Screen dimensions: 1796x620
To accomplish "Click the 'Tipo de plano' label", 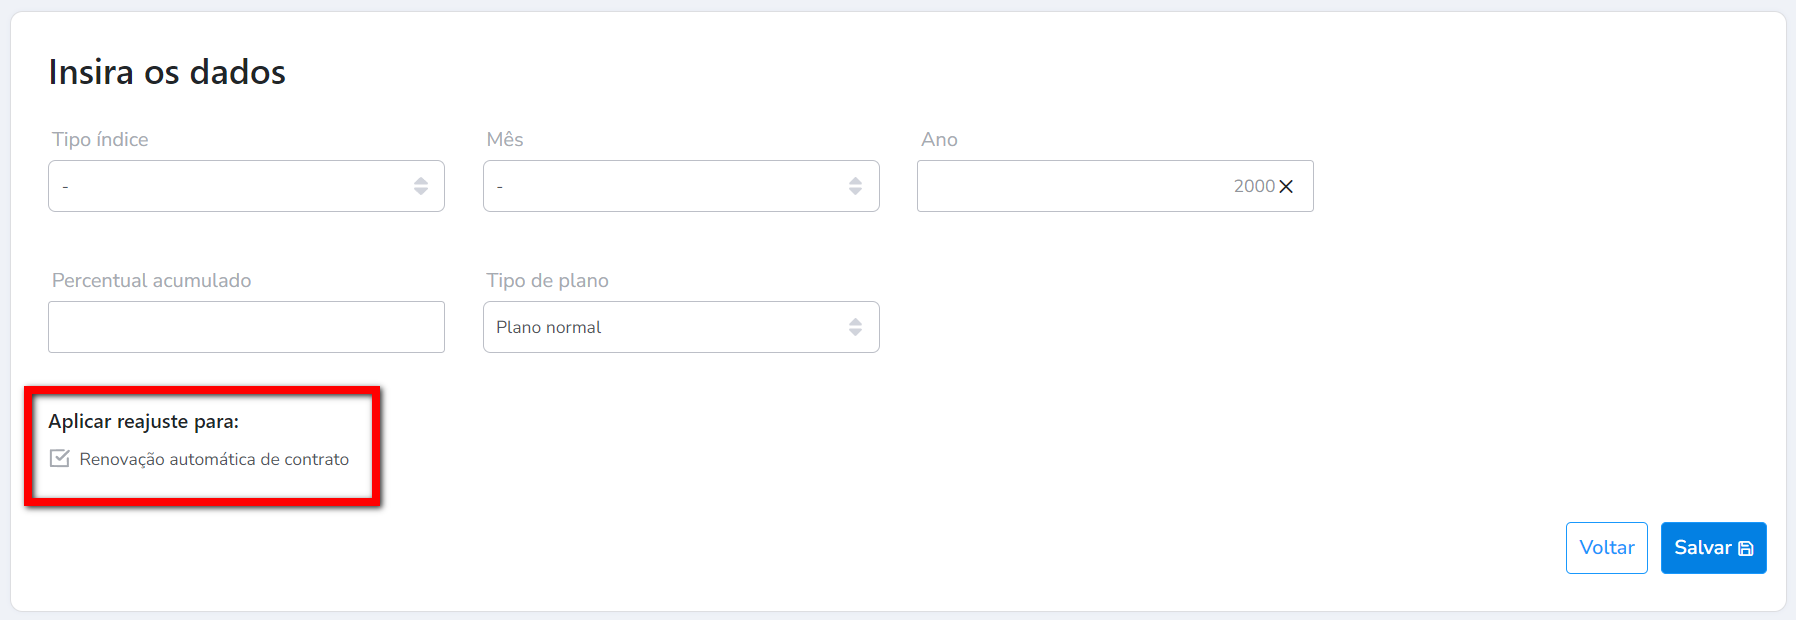I will 547,281.
